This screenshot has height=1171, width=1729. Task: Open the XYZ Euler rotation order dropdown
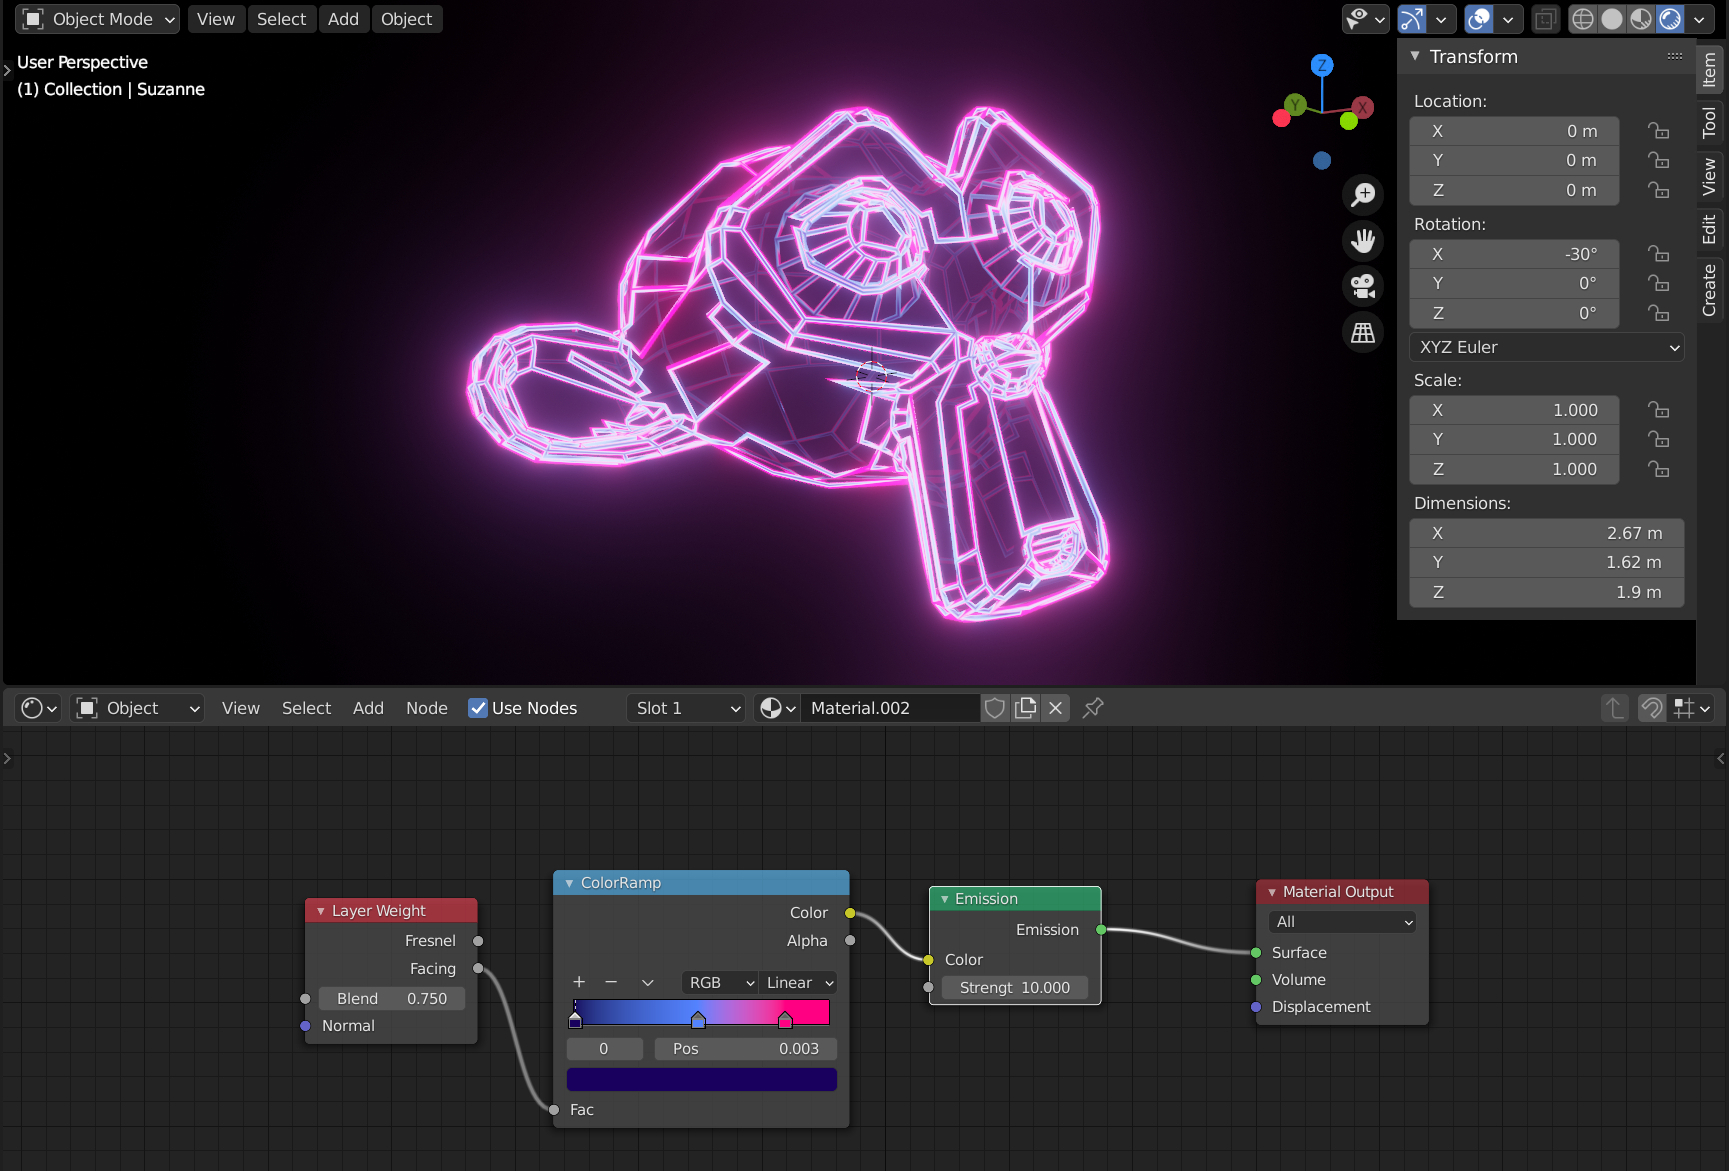point(1546,347)
